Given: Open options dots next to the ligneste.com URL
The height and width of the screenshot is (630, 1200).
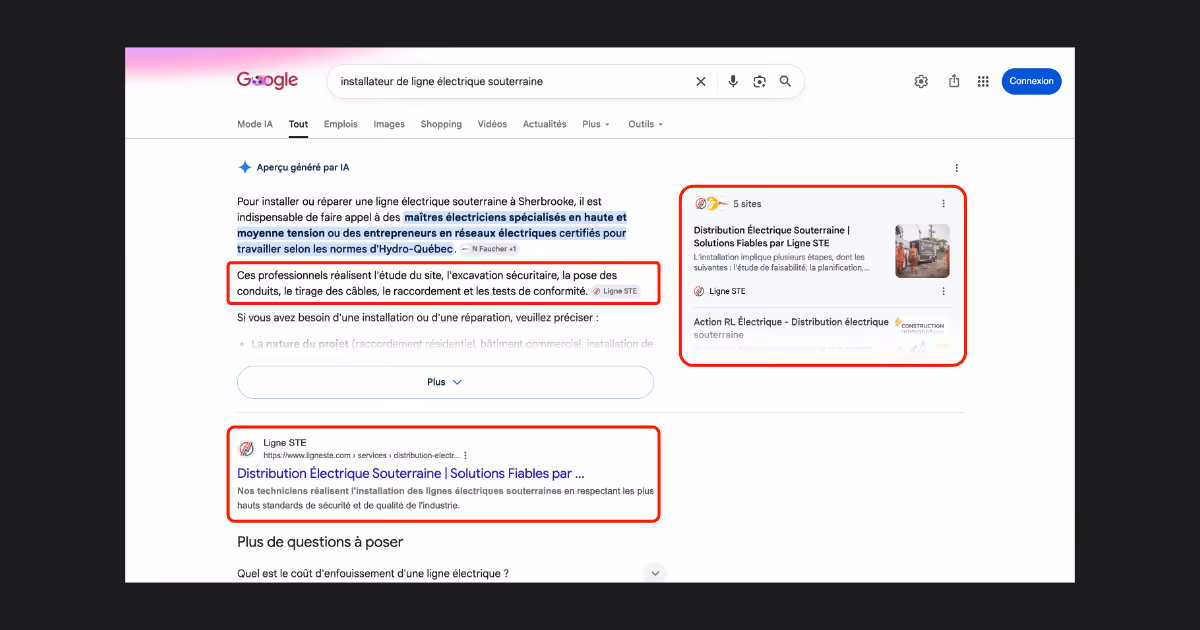Looking at the screenshot, I should coord(465,455).
